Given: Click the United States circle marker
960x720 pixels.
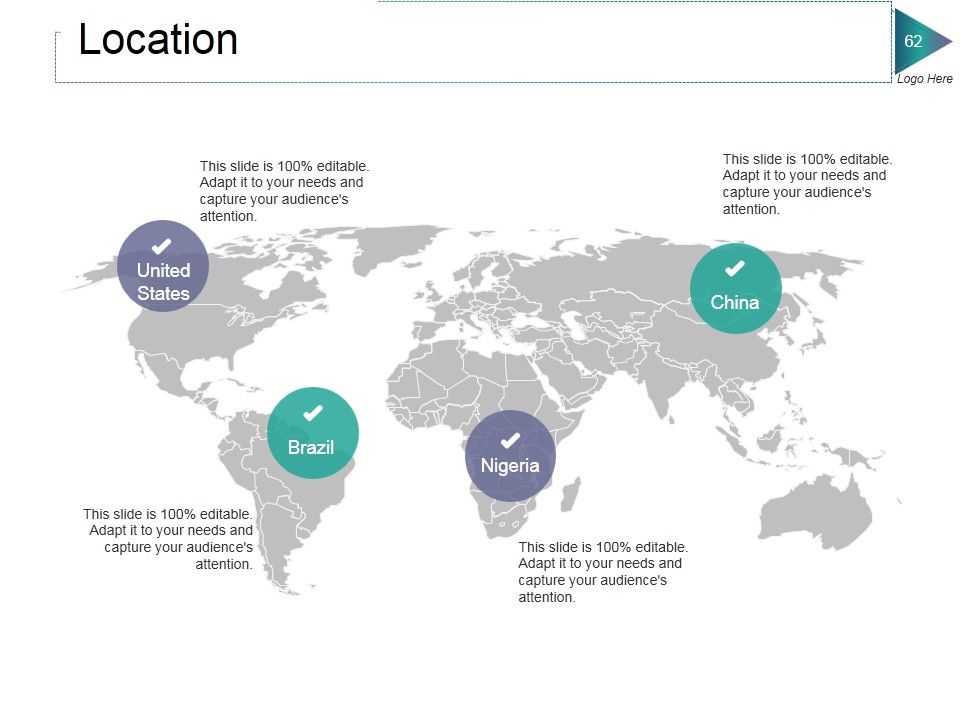Looking at the screenshot, I should (163, 266).
